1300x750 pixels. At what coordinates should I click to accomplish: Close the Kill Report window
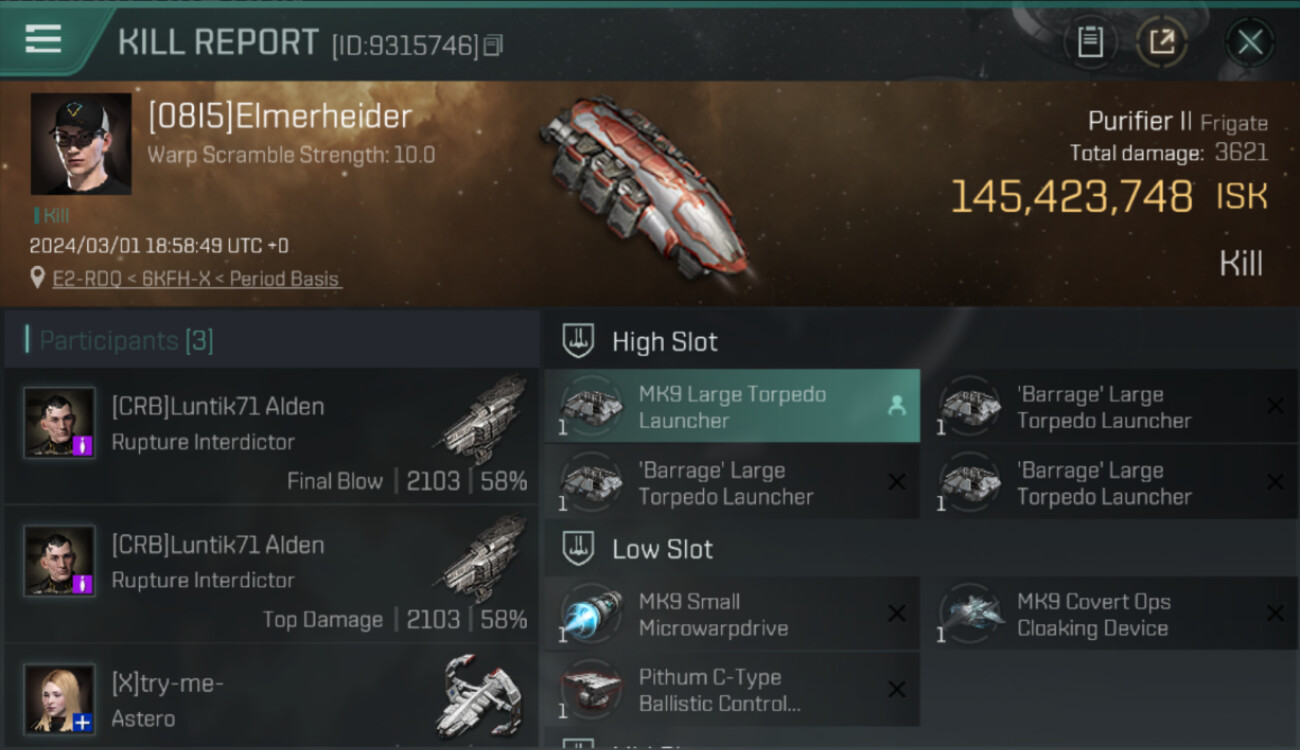(1250, 42)
